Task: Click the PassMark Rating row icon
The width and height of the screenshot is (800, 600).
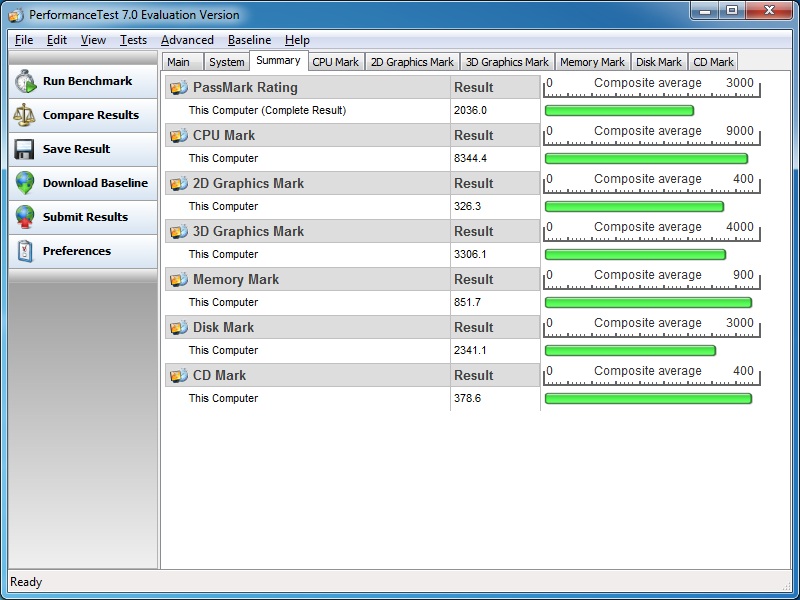Action: click(x=179, y=88)
